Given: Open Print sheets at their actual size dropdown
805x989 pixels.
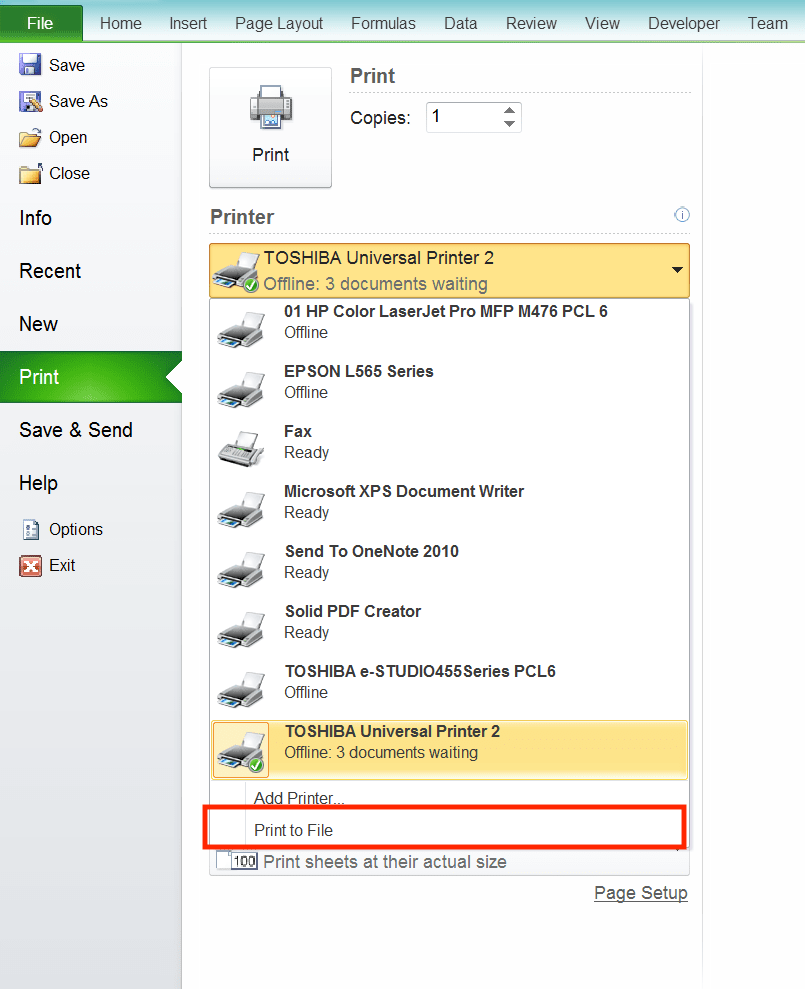Looking at the screenshot, I should [449, 862].
